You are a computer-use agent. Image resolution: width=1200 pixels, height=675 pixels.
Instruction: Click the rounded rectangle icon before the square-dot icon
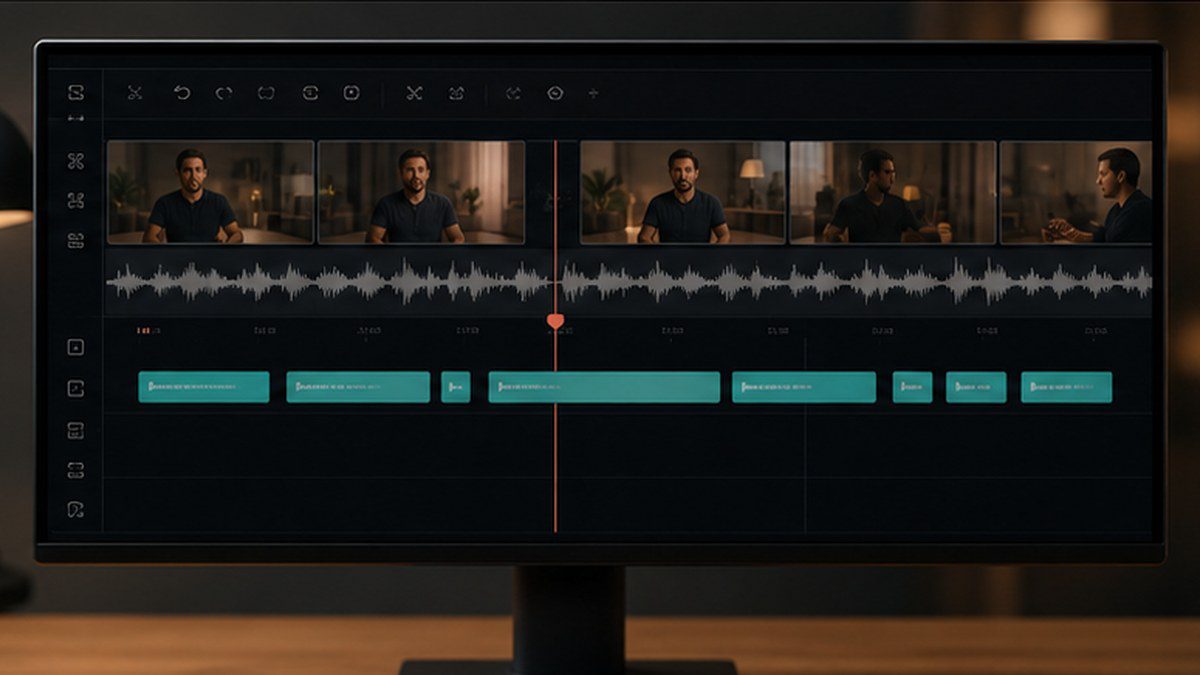coord(310,93)
